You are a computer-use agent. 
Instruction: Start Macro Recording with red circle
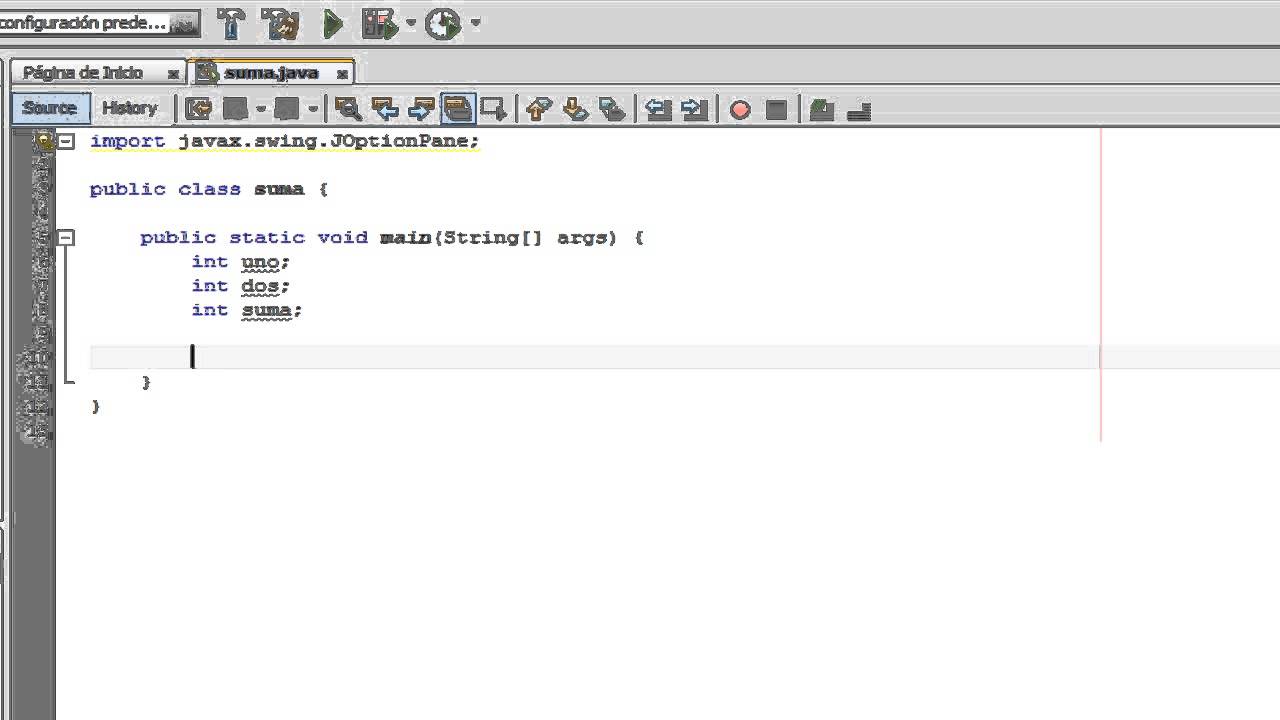coord(740,110)
